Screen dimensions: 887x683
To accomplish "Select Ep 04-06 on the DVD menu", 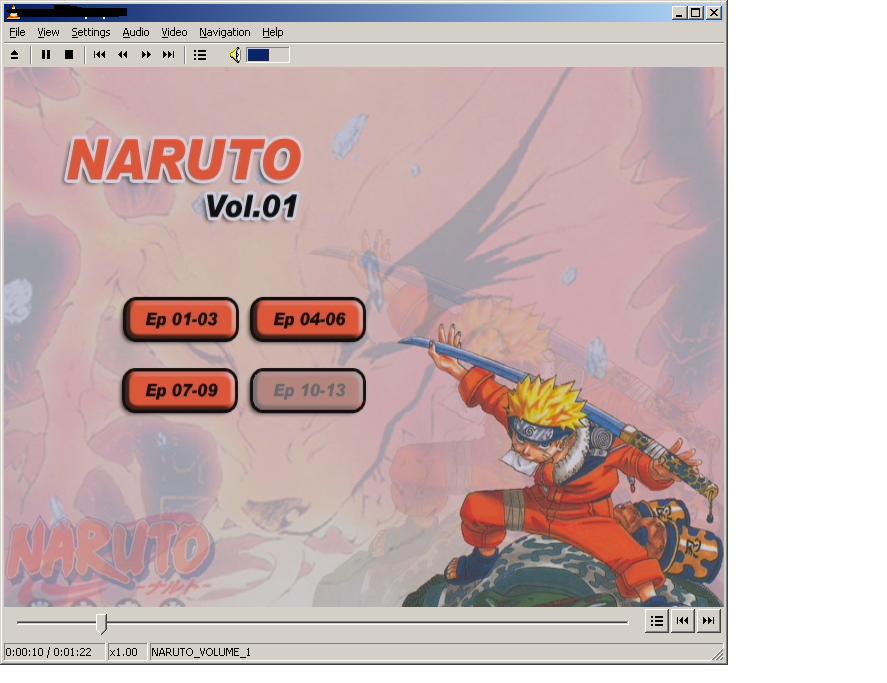I will [308, 319].
